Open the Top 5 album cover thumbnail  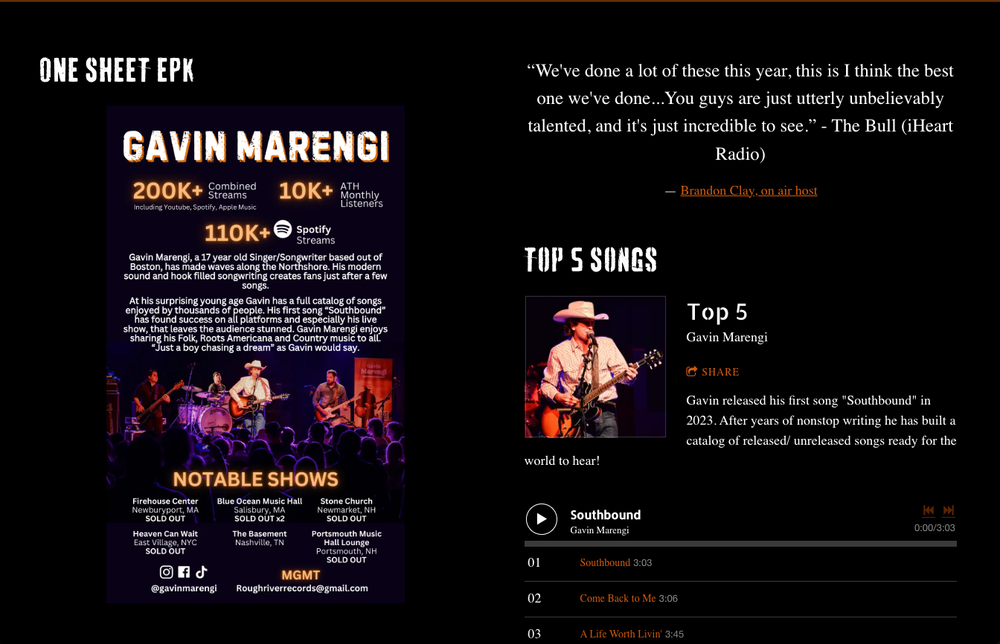[595, 367]
